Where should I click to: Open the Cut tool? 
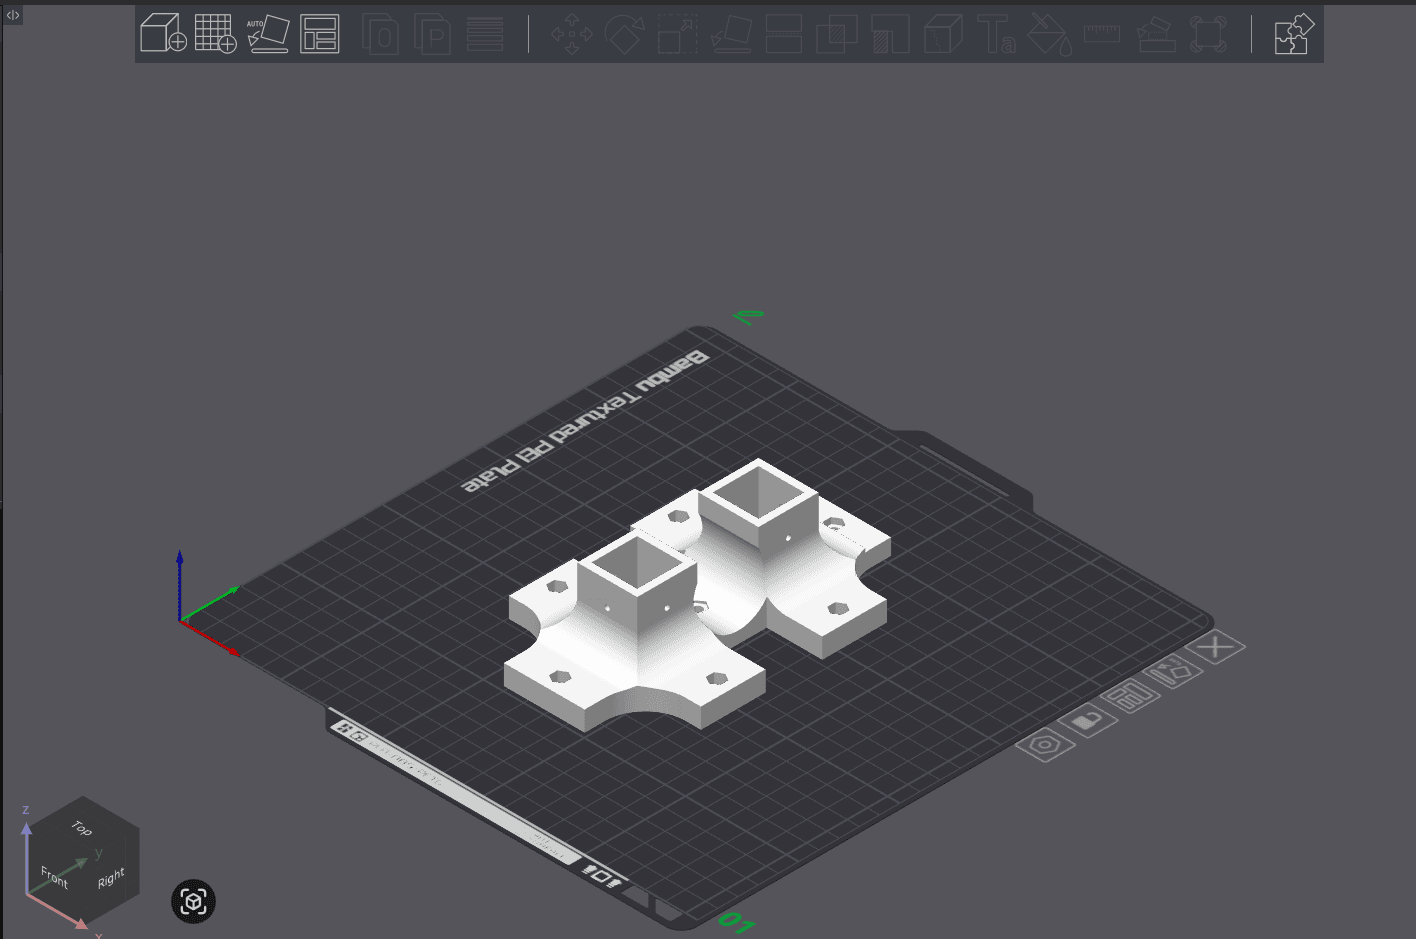click(x=783, y=33)
